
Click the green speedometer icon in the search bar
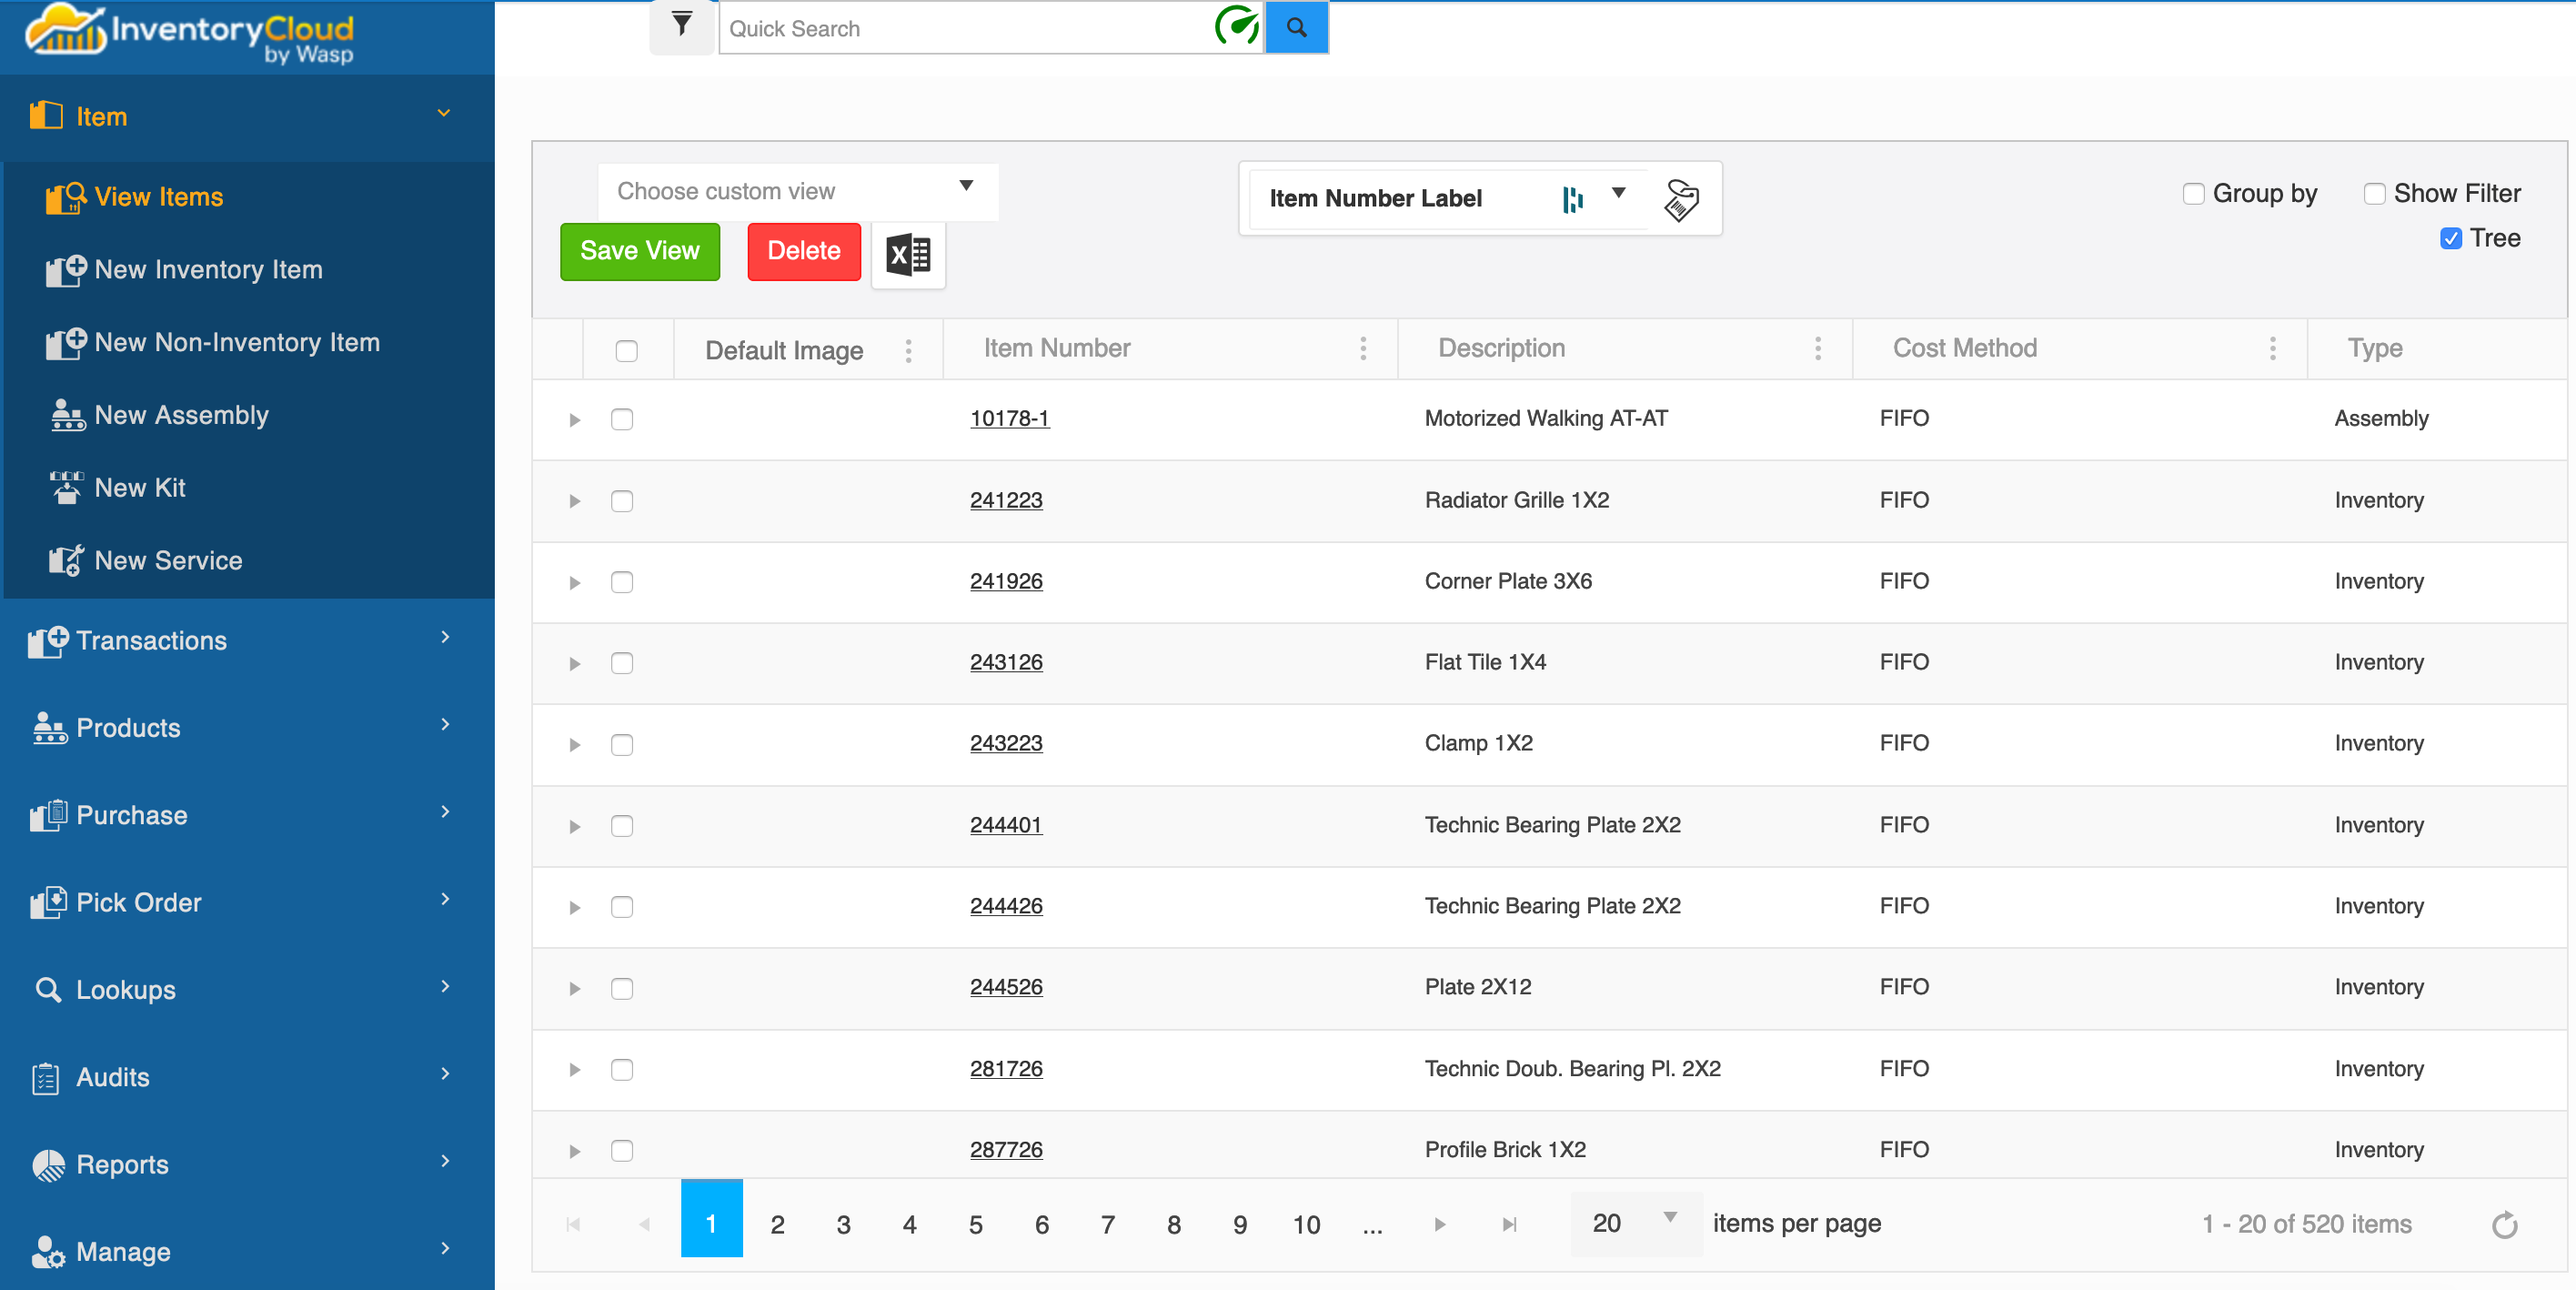[1236, 26]
